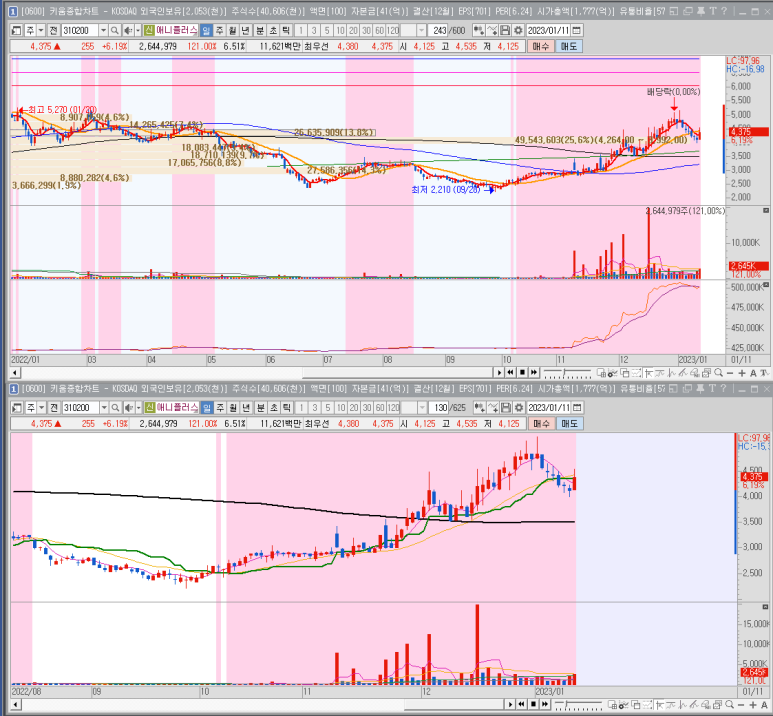Viewport: 773px width, 716px height.
Task: Click interval 5 in upper chart toolbar
Action: coord(326,31)
